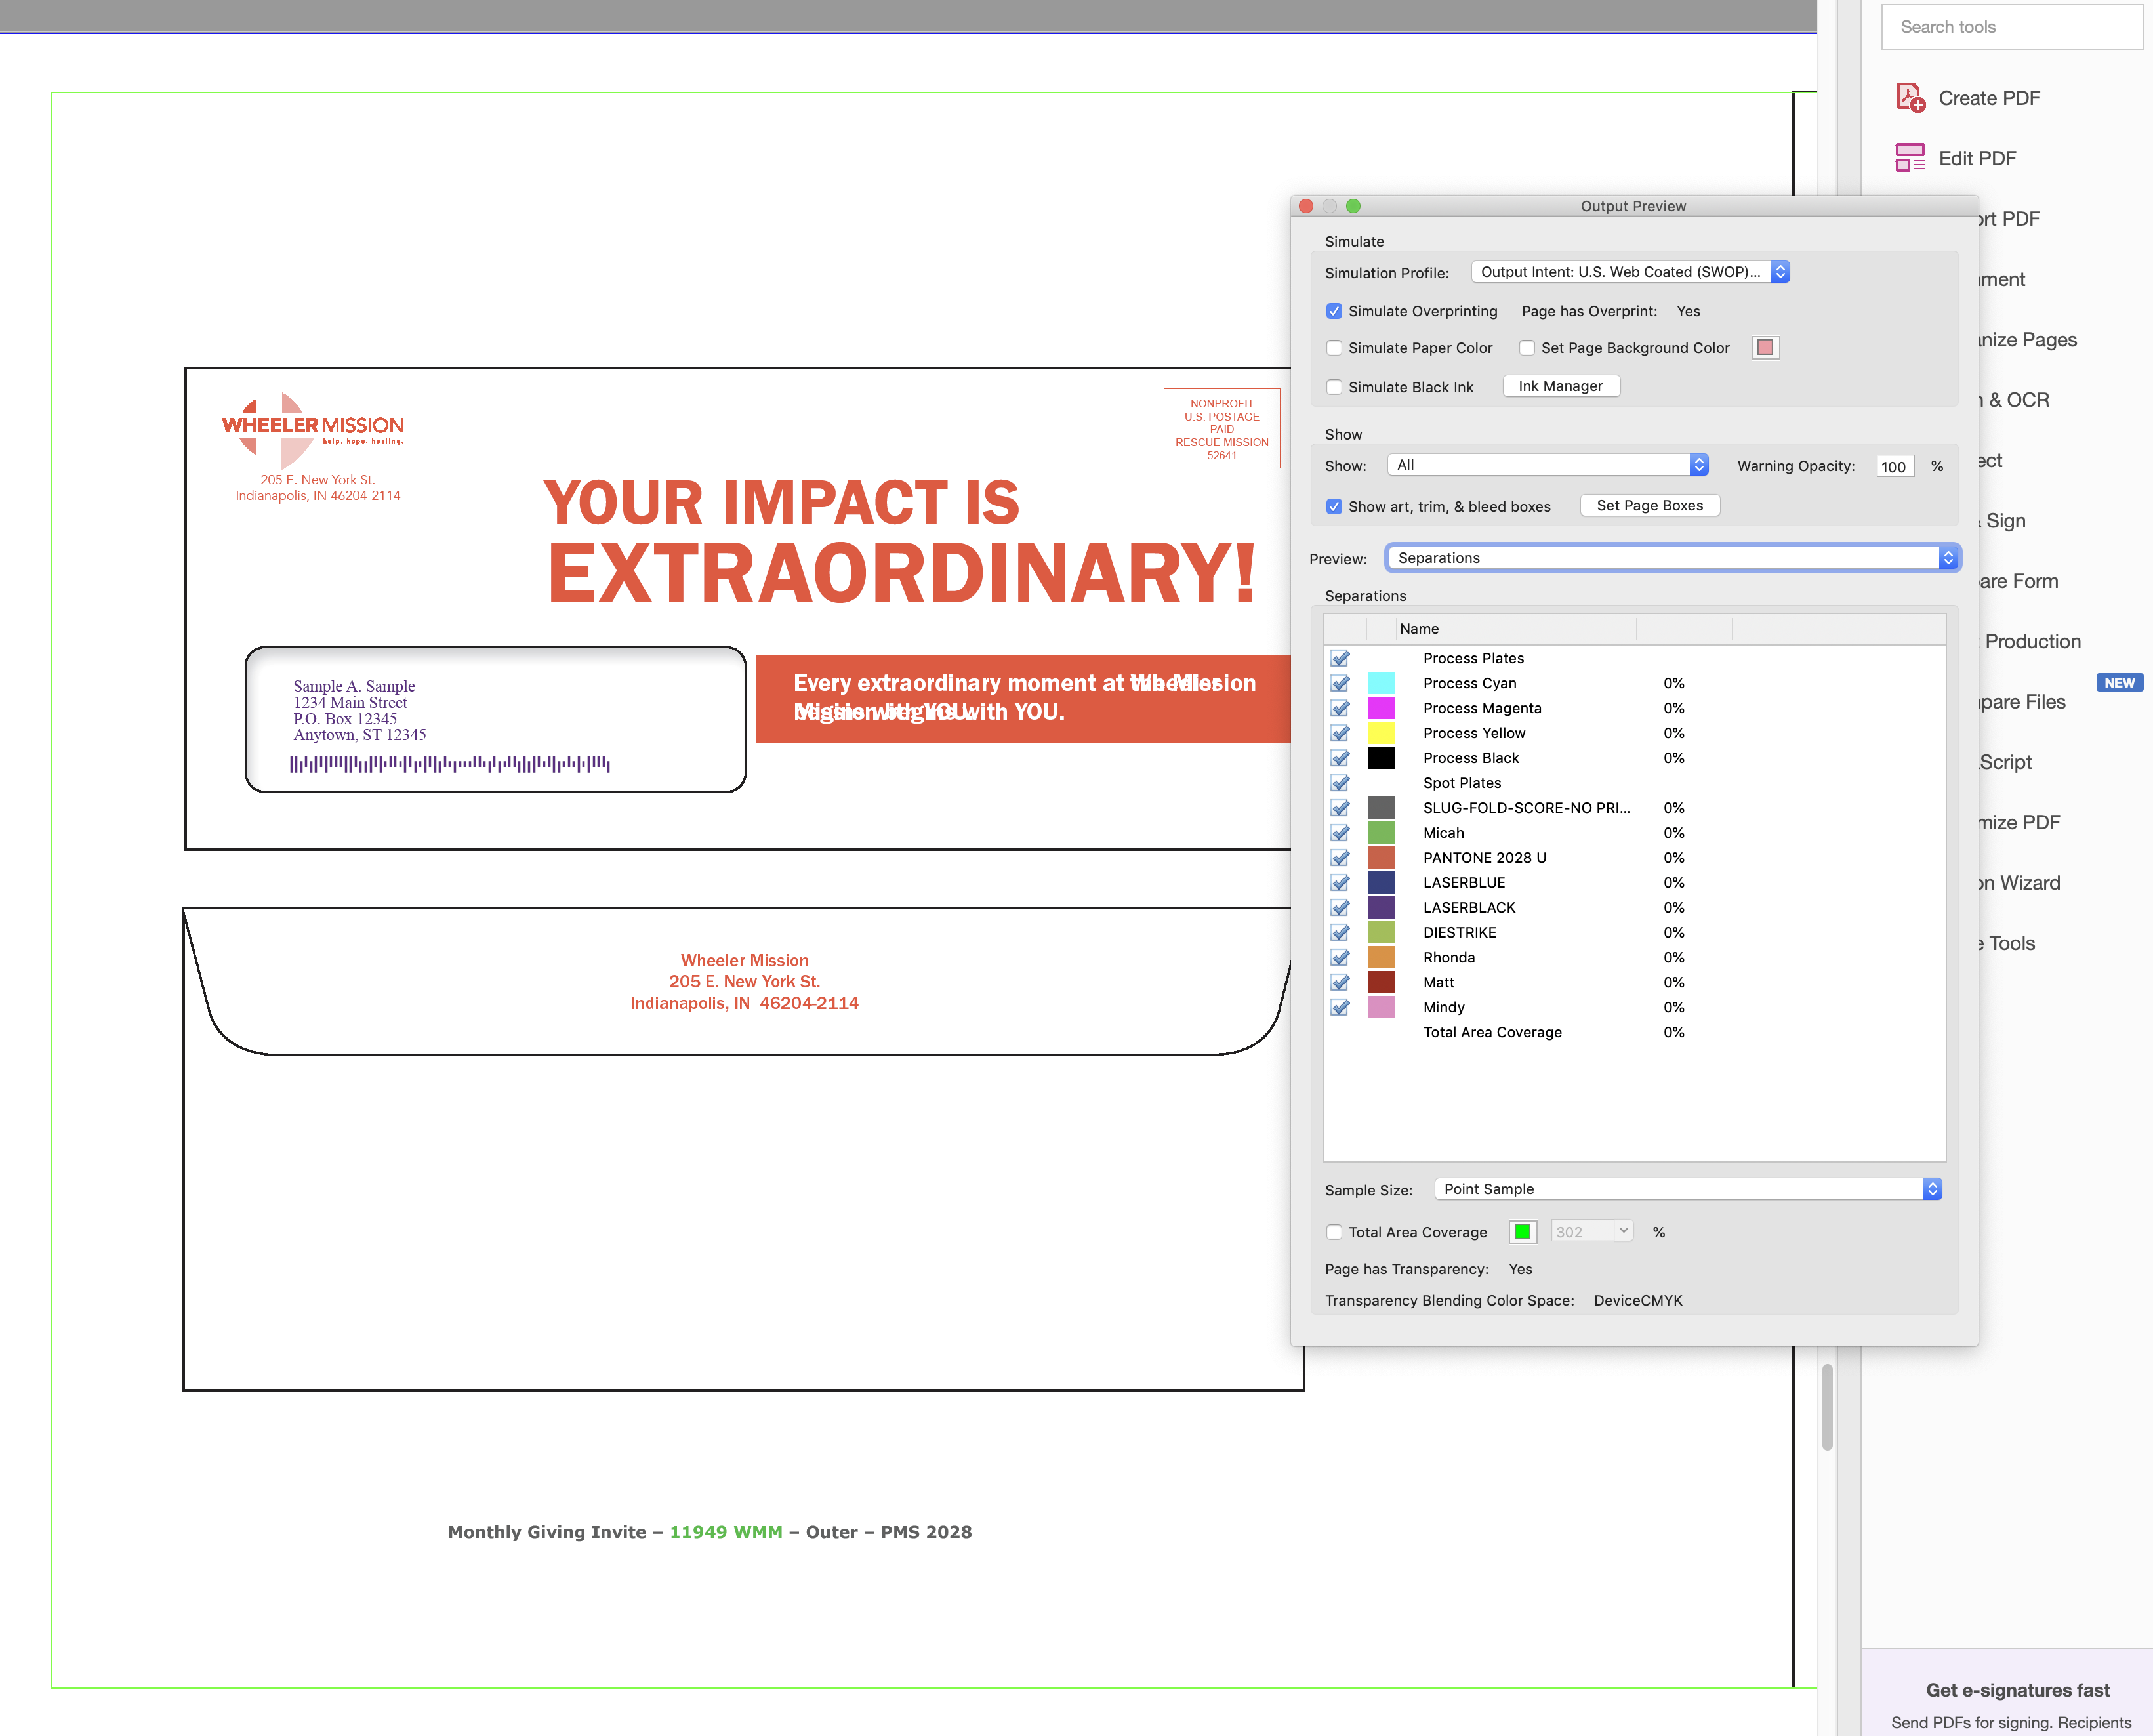Viewport: 2153px width, 1736px height.
Task: Click the PANTONE 2028 U color swatch
Action: (x=1381, y=857)
